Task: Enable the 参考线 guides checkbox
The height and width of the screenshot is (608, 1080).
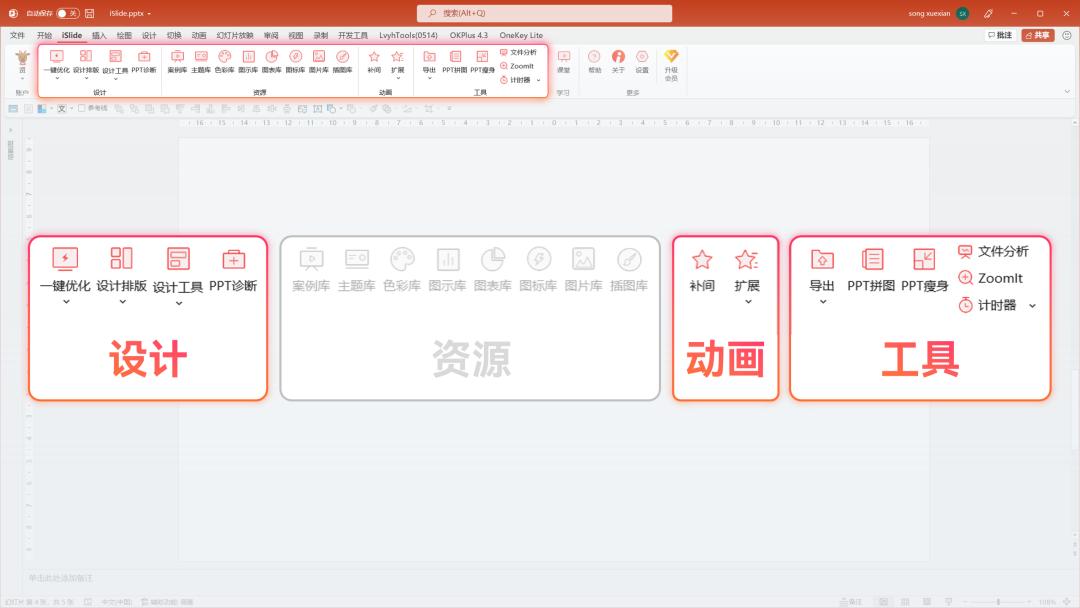Action: pyautogui.click(x=82, y=108)
